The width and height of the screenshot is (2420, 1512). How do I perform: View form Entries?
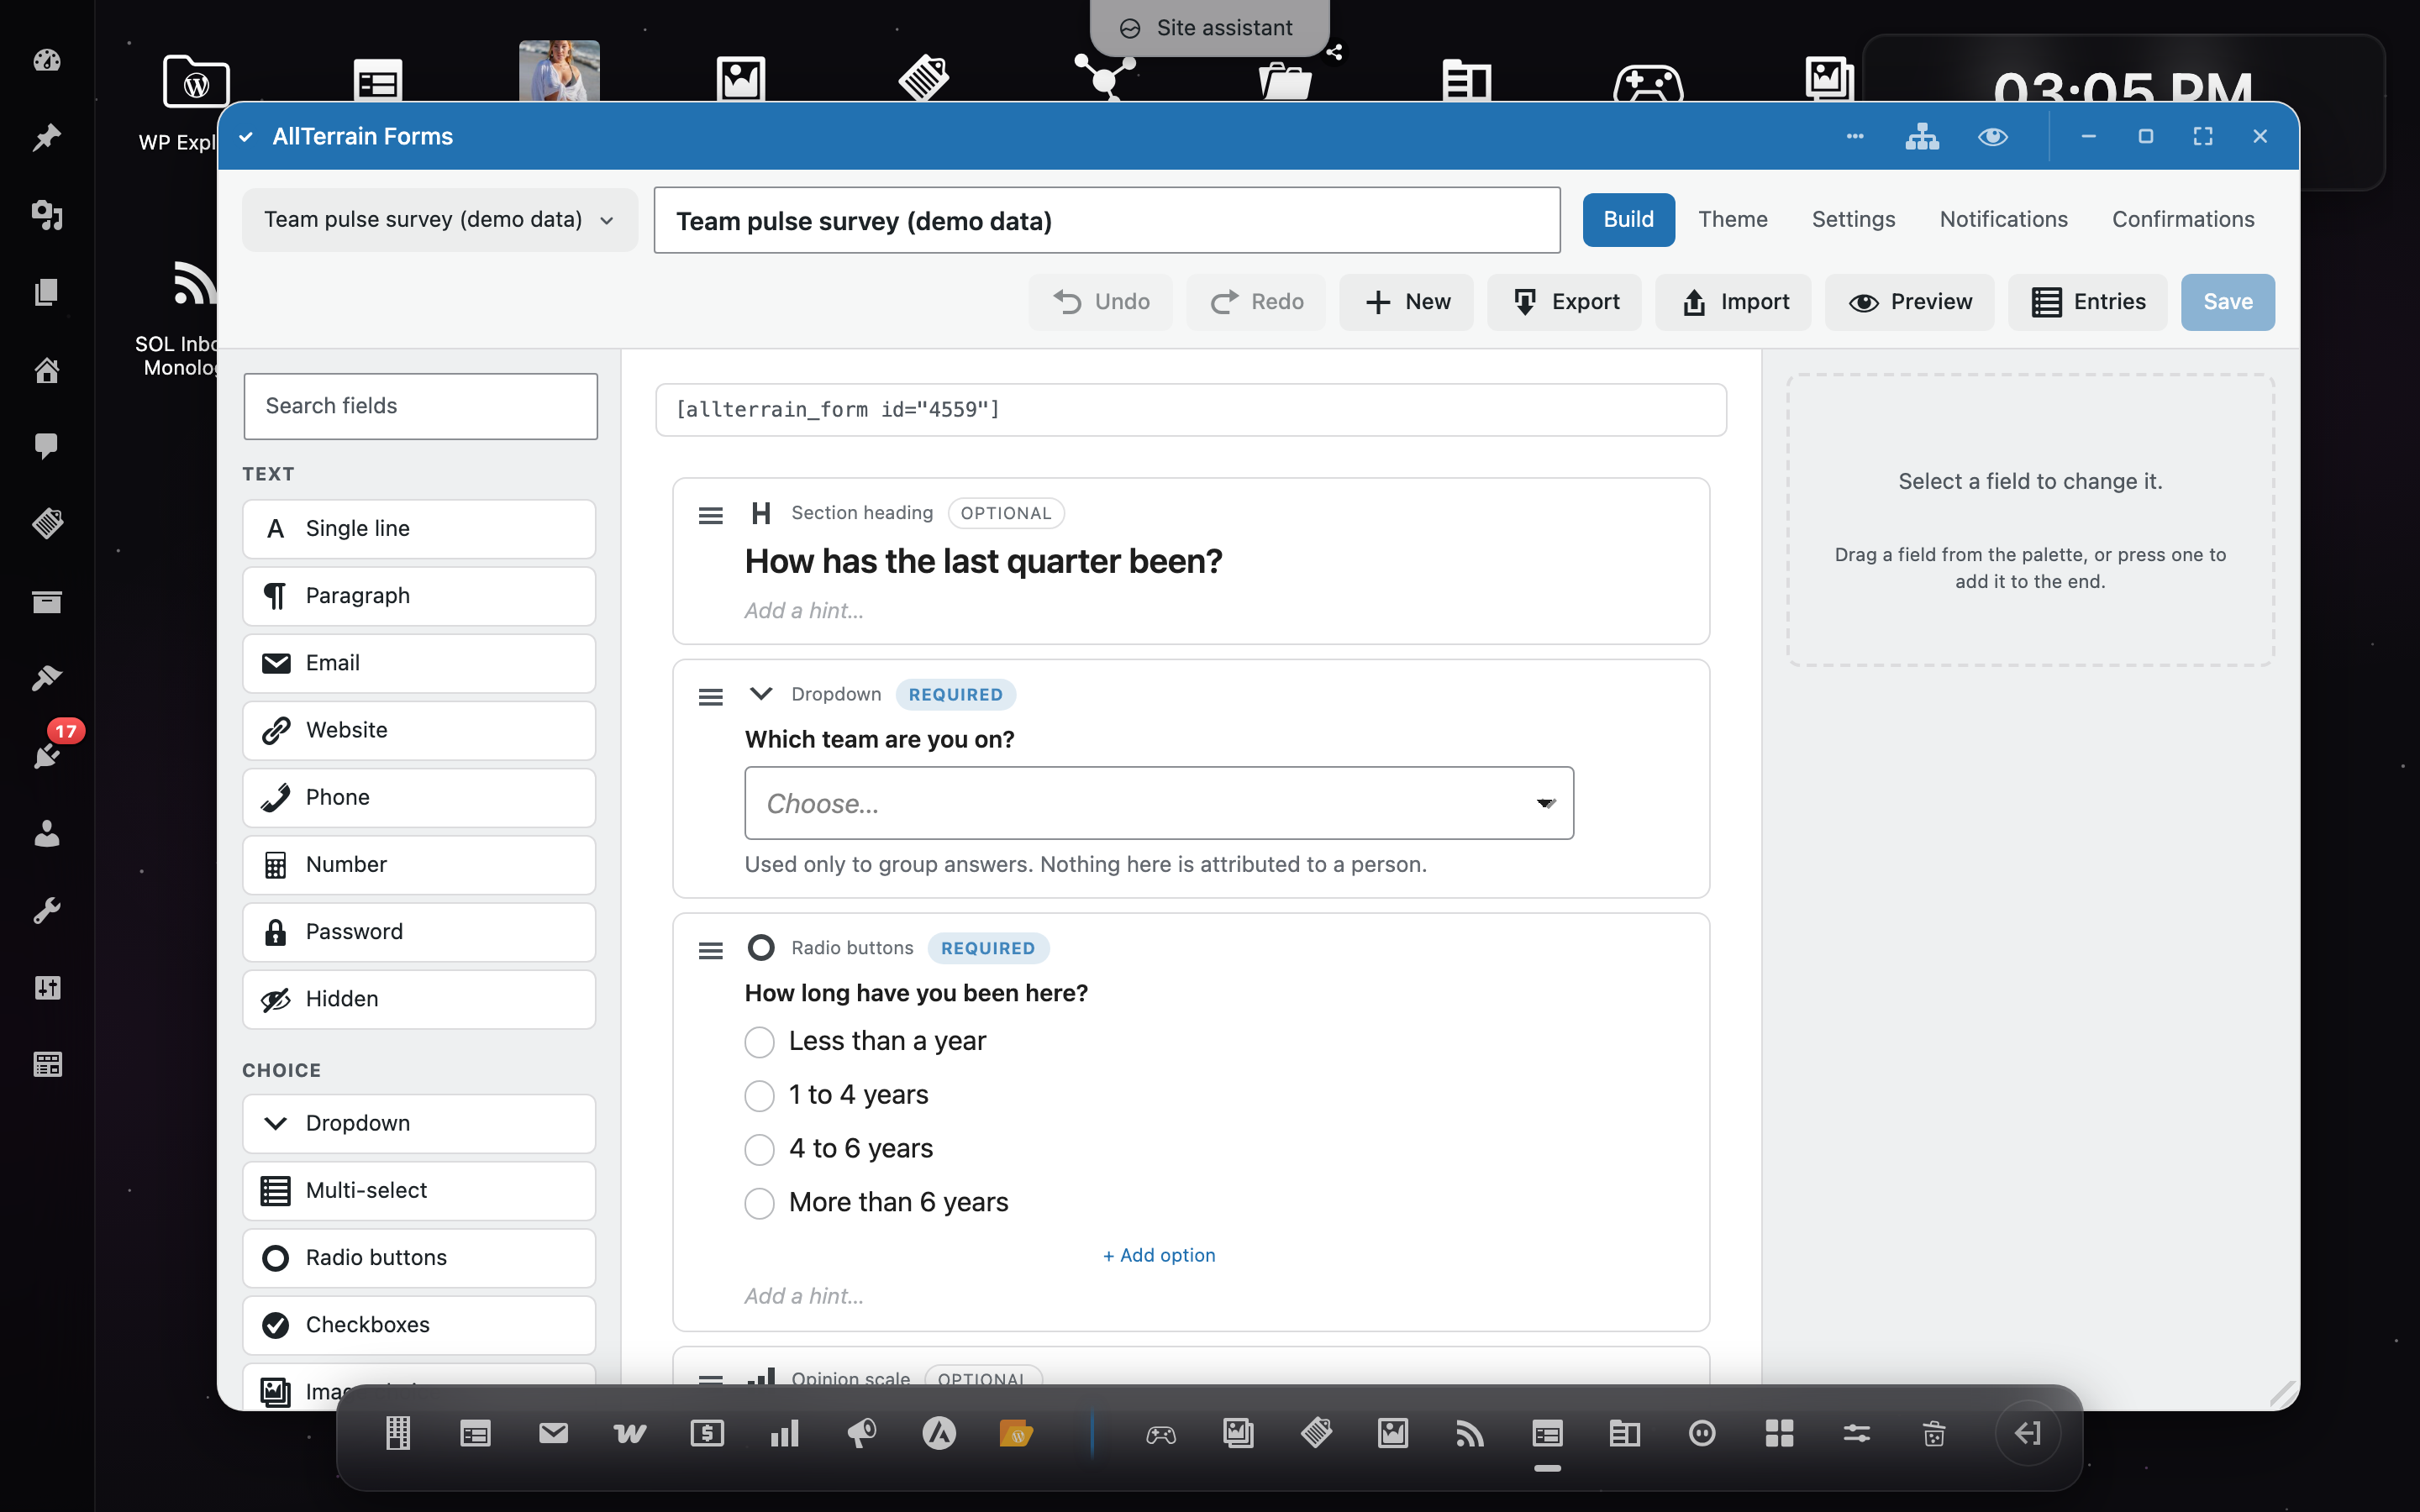(2087, 302)
